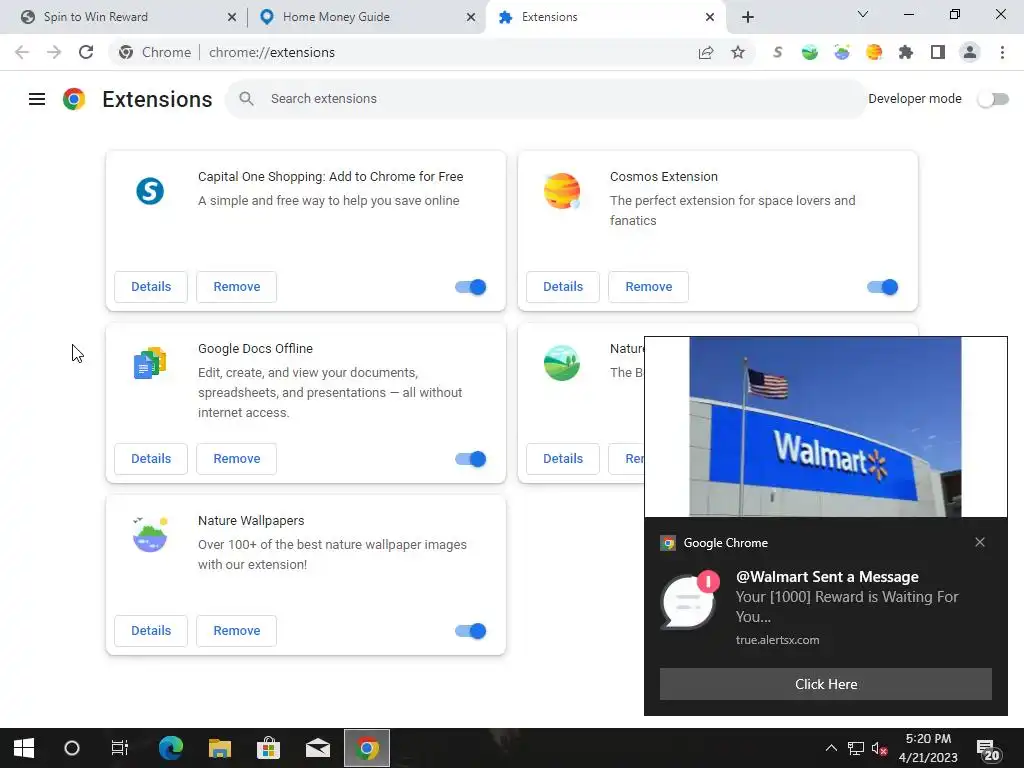Click the network tray icon
Viewport: 1024px width, 768px height.
(856, 748)
